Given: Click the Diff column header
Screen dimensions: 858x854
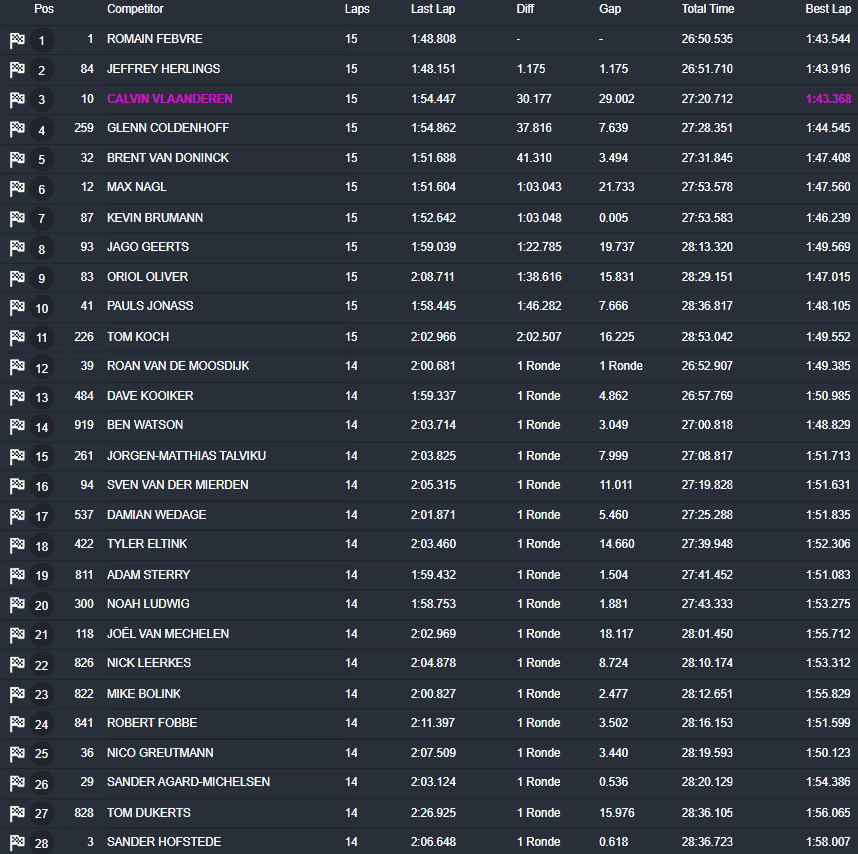Looking at the screenshot, I should tap(525, 10).
